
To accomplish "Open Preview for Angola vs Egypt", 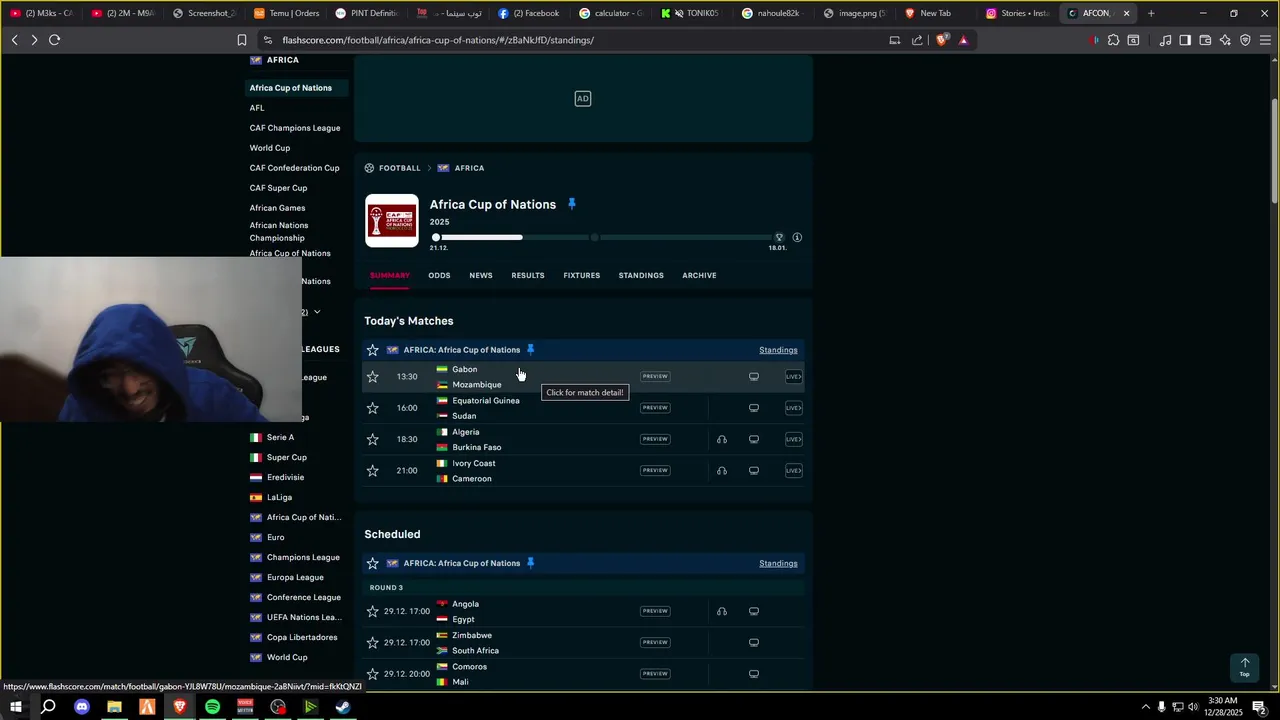I will [655, 611].
